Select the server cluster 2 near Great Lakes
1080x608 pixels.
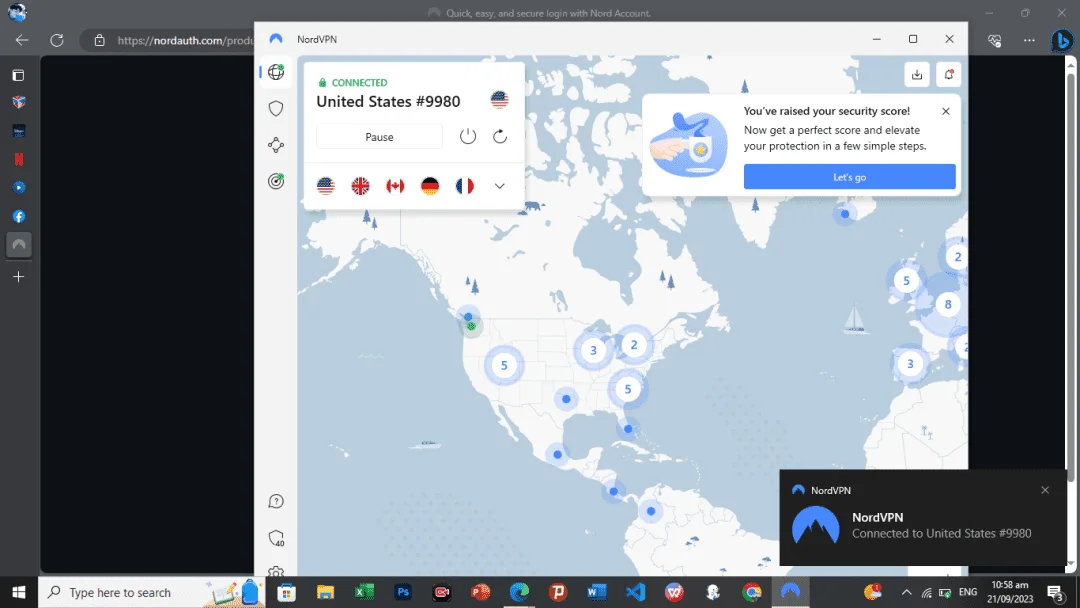[634, 344]
